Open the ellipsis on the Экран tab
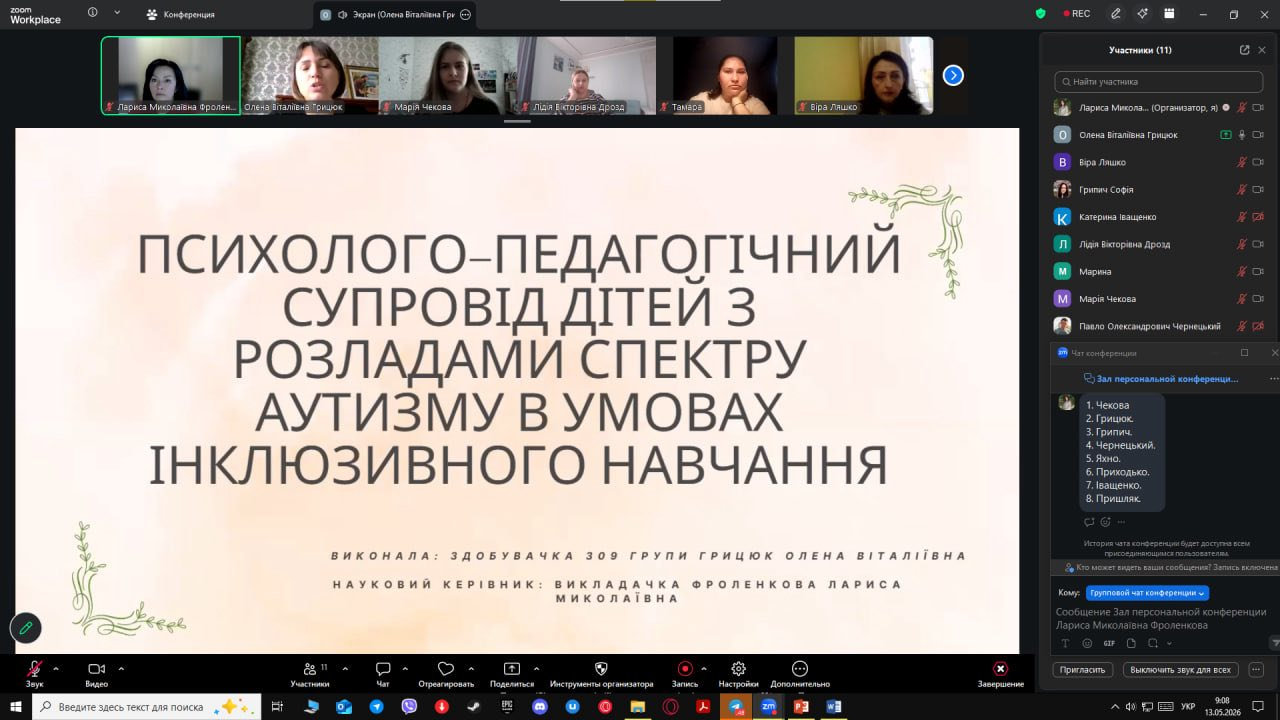Screen dimensions: 1280x720 click(x=465, y=15)
